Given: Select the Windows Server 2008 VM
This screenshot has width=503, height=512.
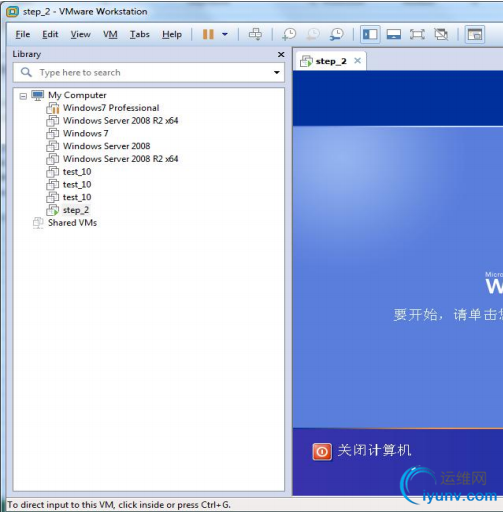Looking at the screenshot, I should point(107,146).
